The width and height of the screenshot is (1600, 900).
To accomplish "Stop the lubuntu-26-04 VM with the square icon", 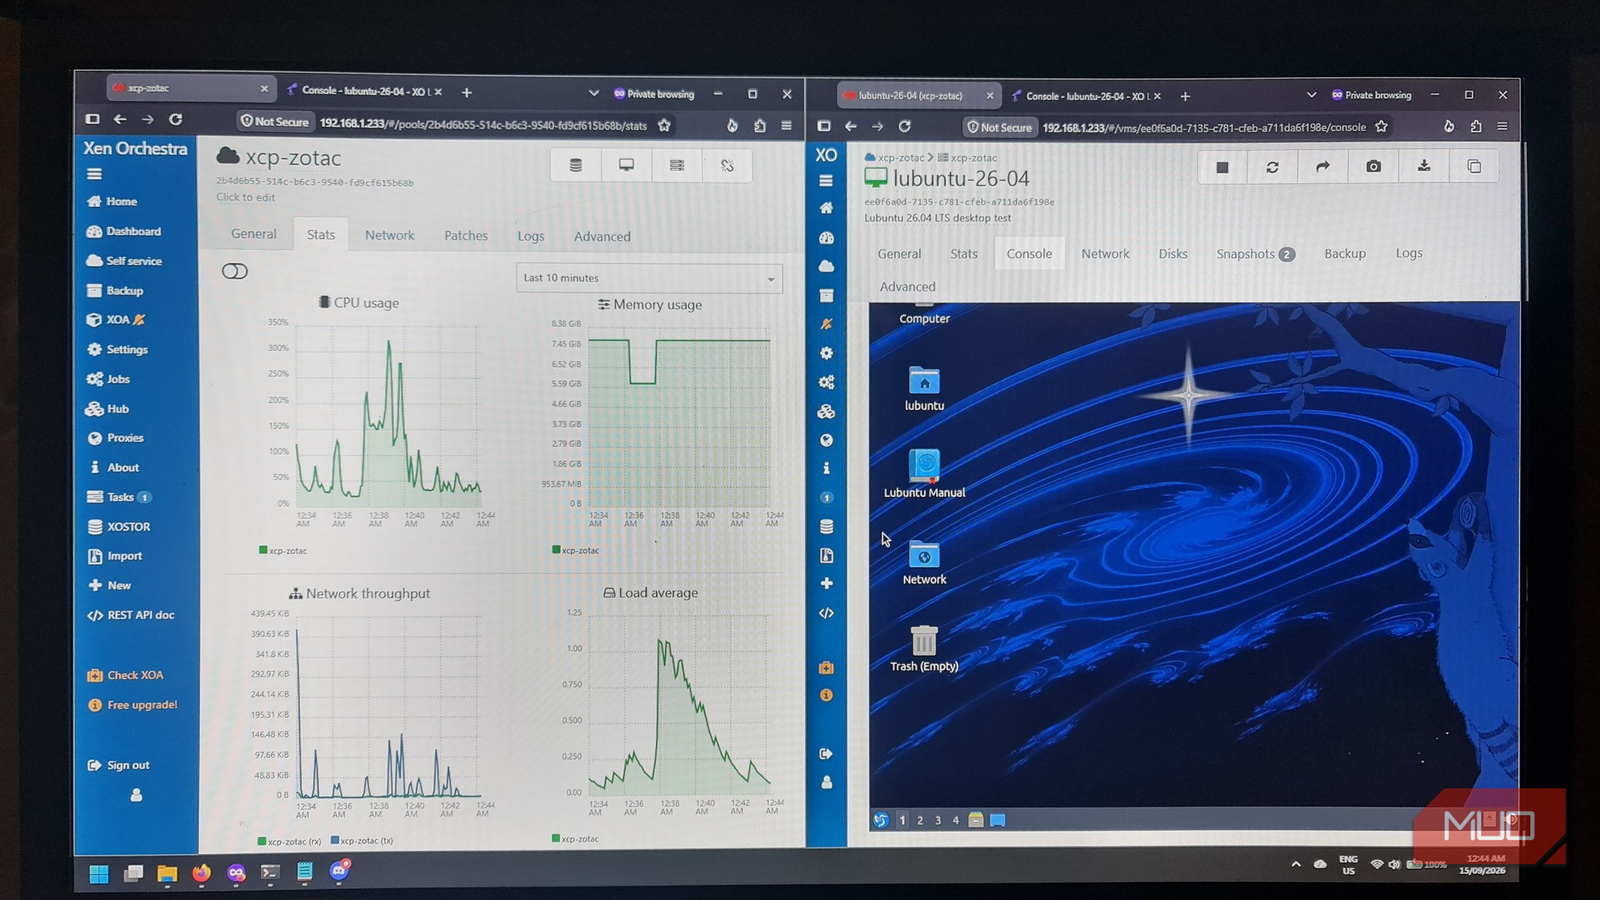I will 1222,167.
